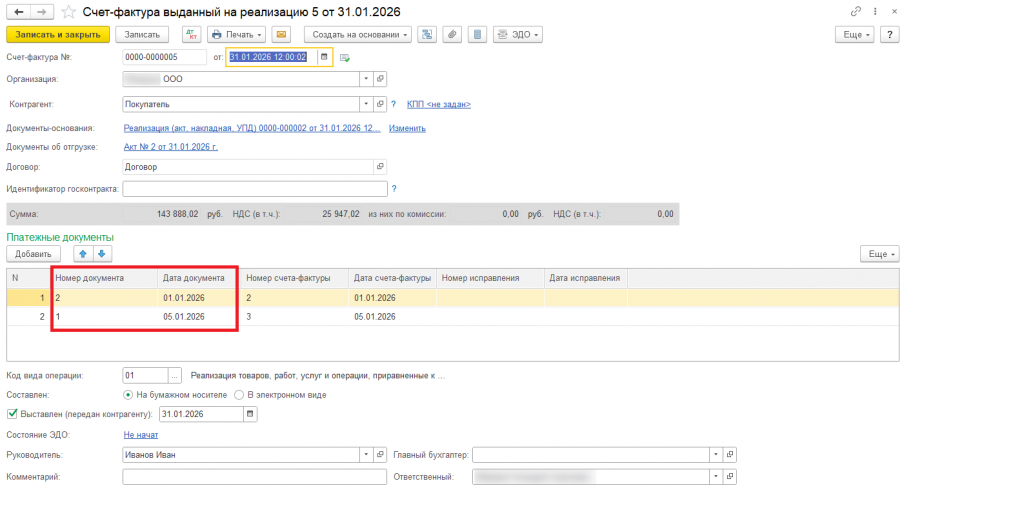
Task: Click Дата исправления column header
Action: pyautogui.click(x=586, y=278)
